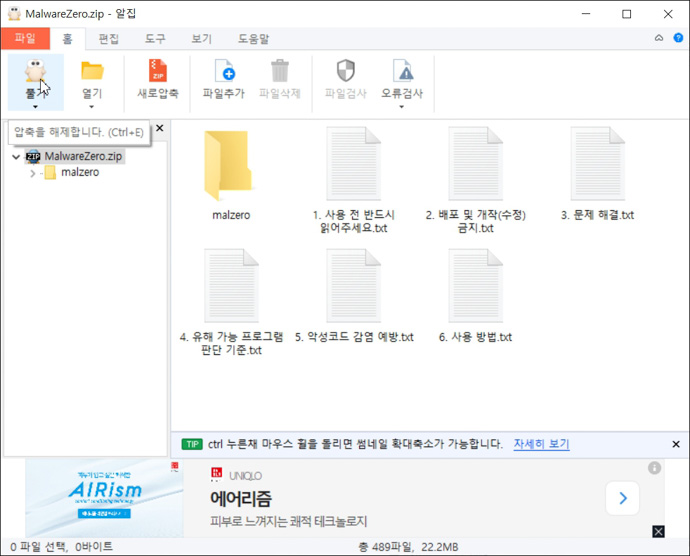Screen dimensions: 690x556
Task: Click the AIRism ad banner image
Action: pyautogui.click(x=104, y=498)
